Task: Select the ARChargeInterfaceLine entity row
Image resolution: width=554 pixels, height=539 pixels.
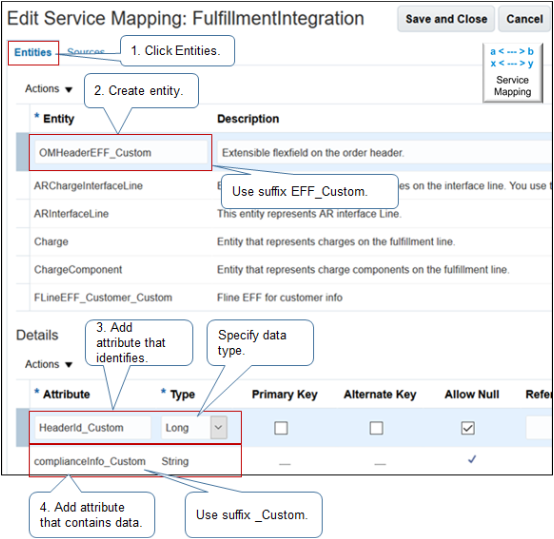Action: pyautogui.click(x=284, y=185)
